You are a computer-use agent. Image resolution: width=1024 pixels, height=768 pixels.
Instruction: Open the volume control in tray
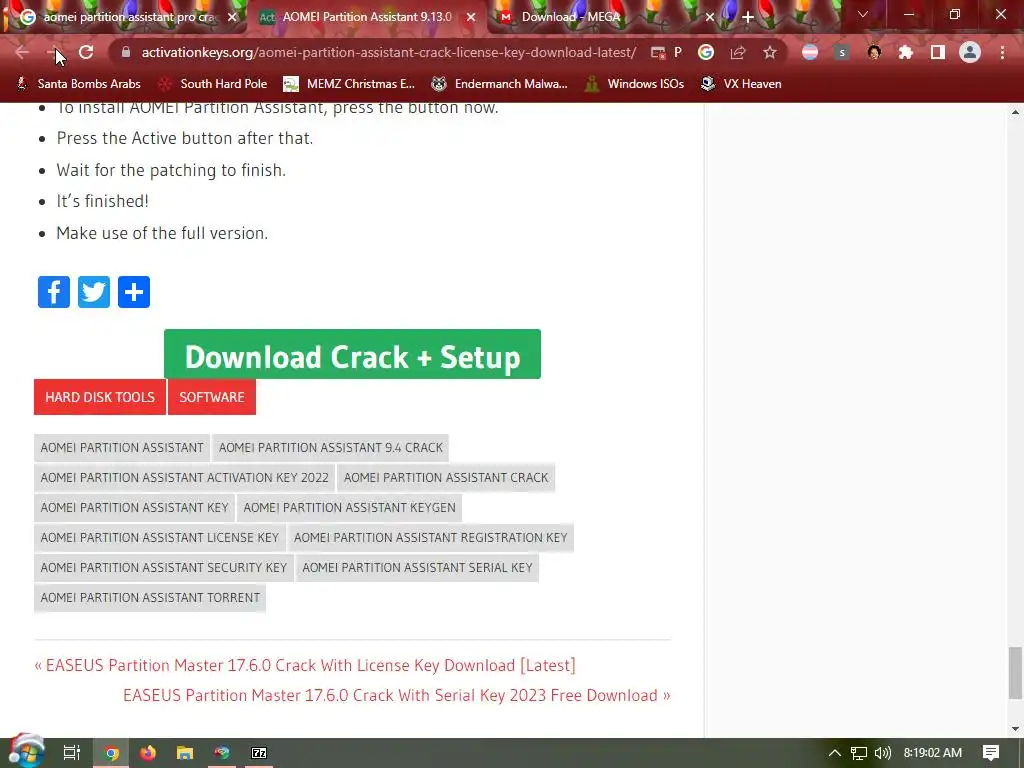point(882,753)
